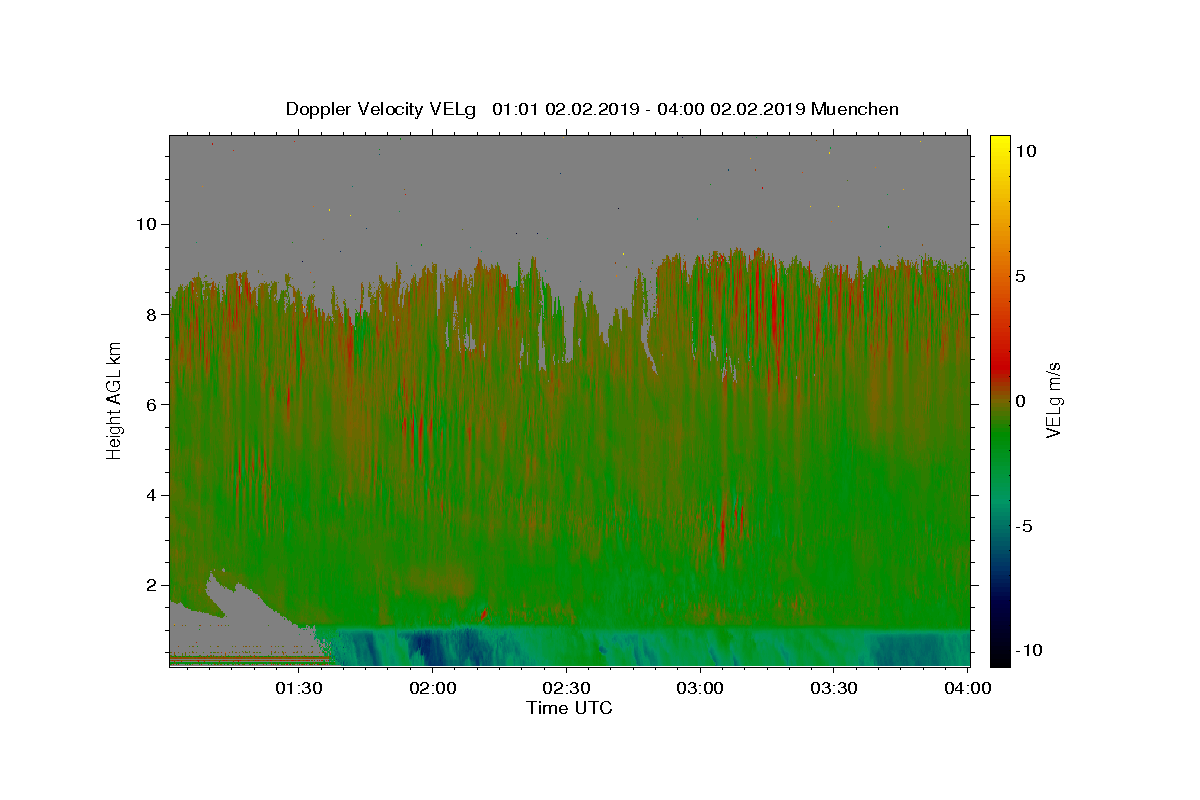Click 'Muenchen' in the plot title
The height and width of the screenshot is (800, 1200).
tap(855, 109)
